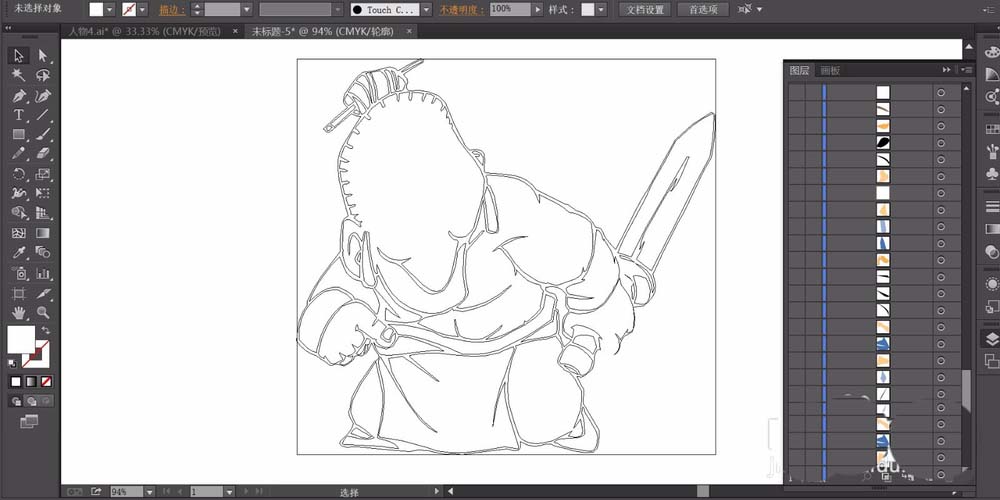Open variable width profile dropdown
The width and height of the screenshot is (1000, 500).
[338, 10]
